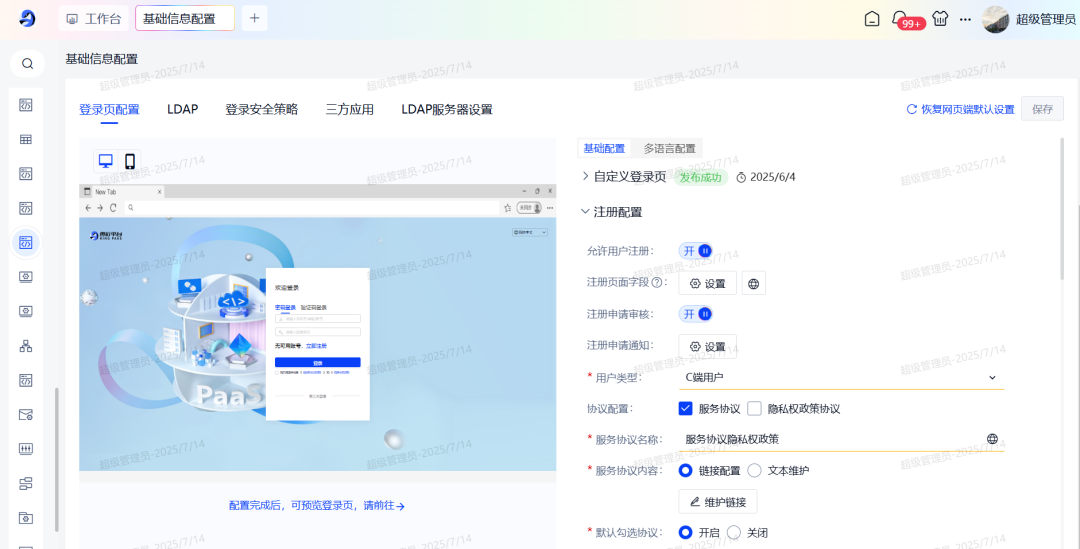Image resolution: width=1080 pixels, height=549 pixels.
Task: Switch to desktop preview icon
Action: click(105, 161)
